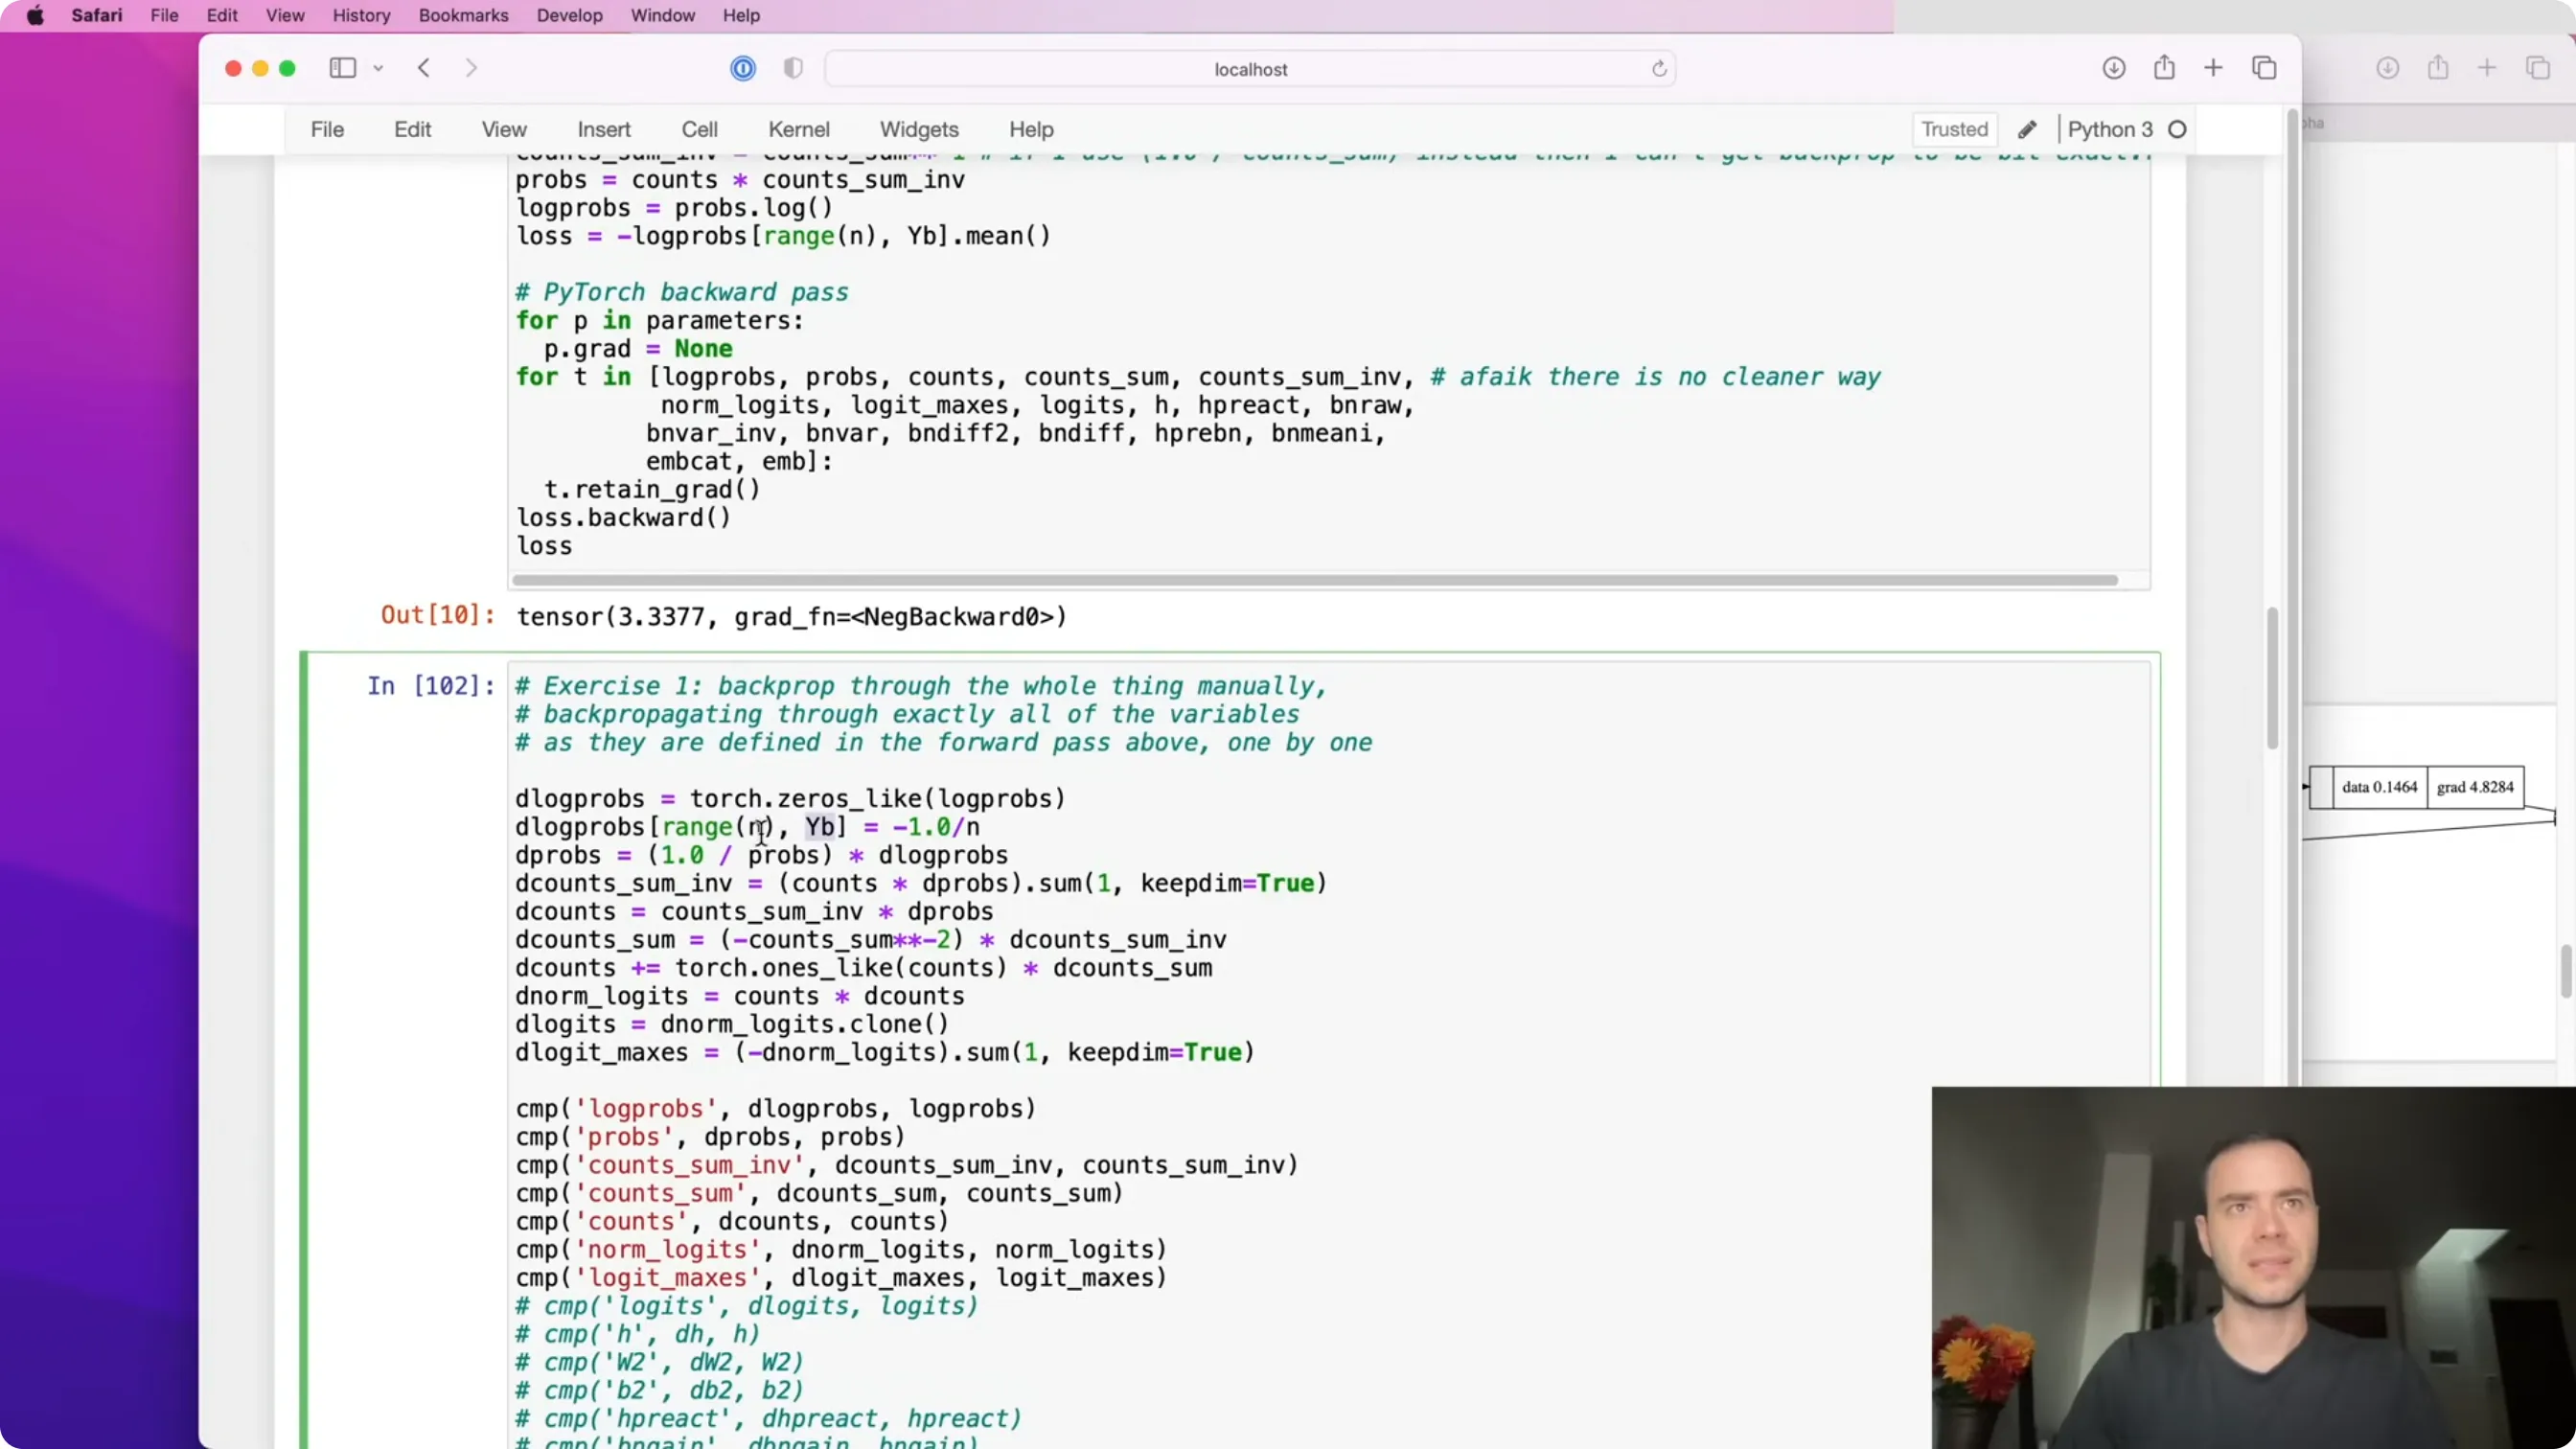The image size is (2576, 1449).
Task: Open a new tab with plus icon
Action: click(2213, 68)
